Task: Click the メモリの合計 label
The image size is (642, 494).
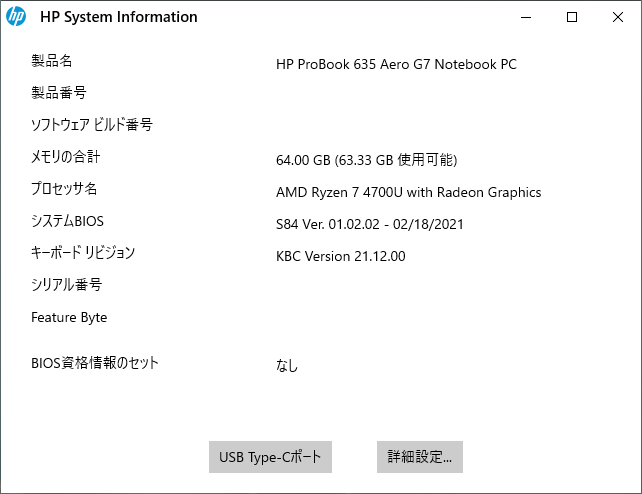Action: 66,157
